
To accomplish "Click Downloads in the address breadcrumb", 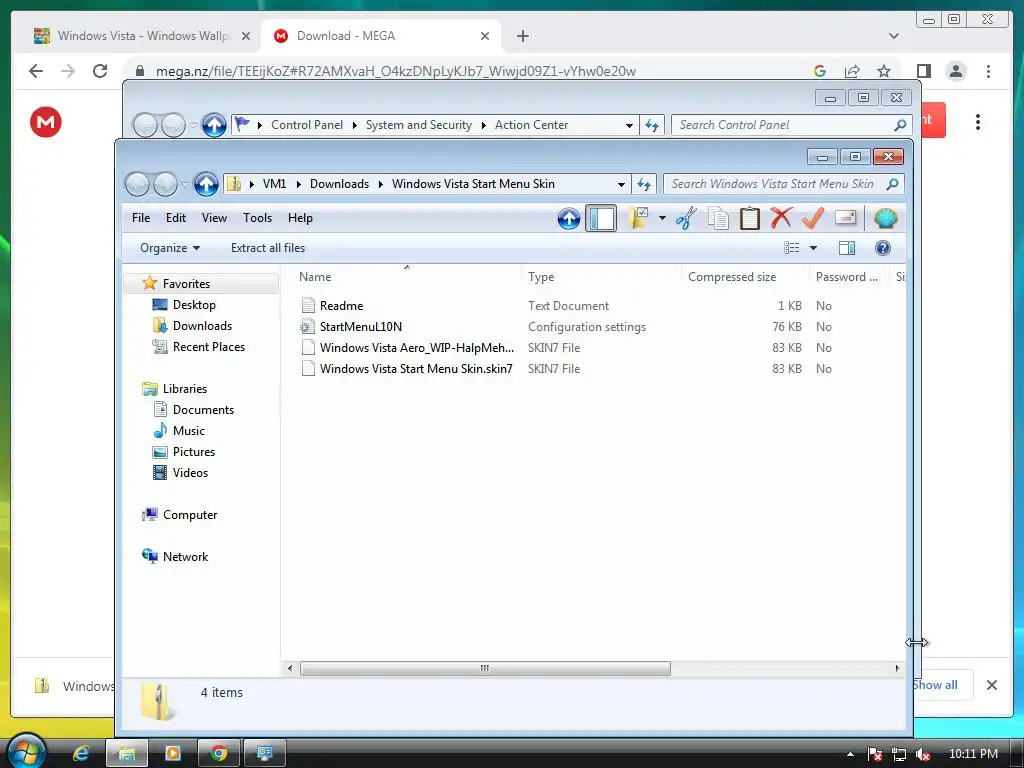I will pos(340,184).
